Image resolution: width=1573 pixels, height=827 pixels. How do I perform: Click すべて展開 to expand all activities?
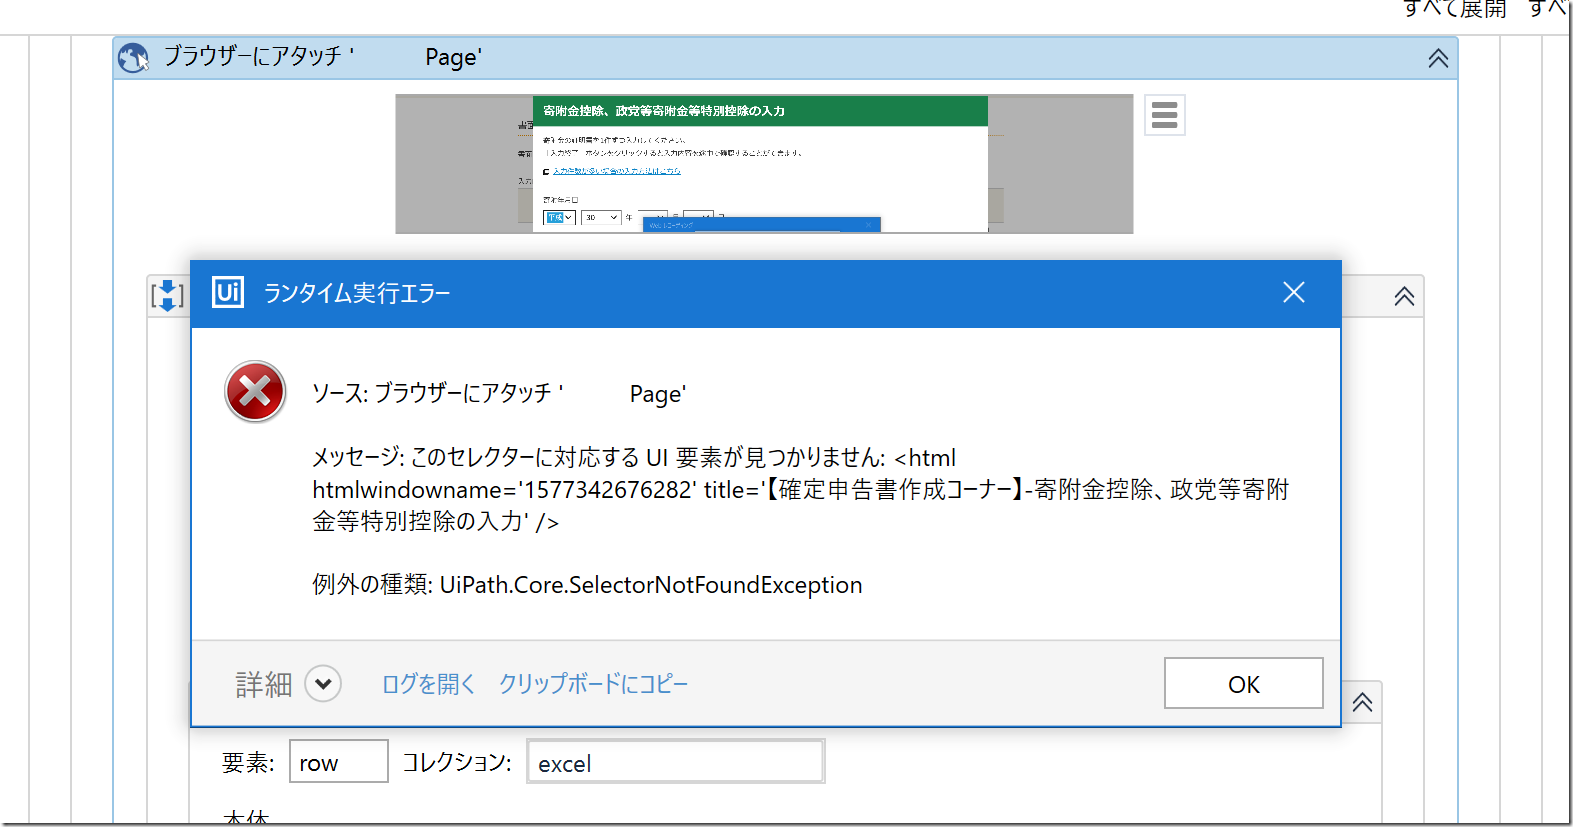coord(1454,10)
